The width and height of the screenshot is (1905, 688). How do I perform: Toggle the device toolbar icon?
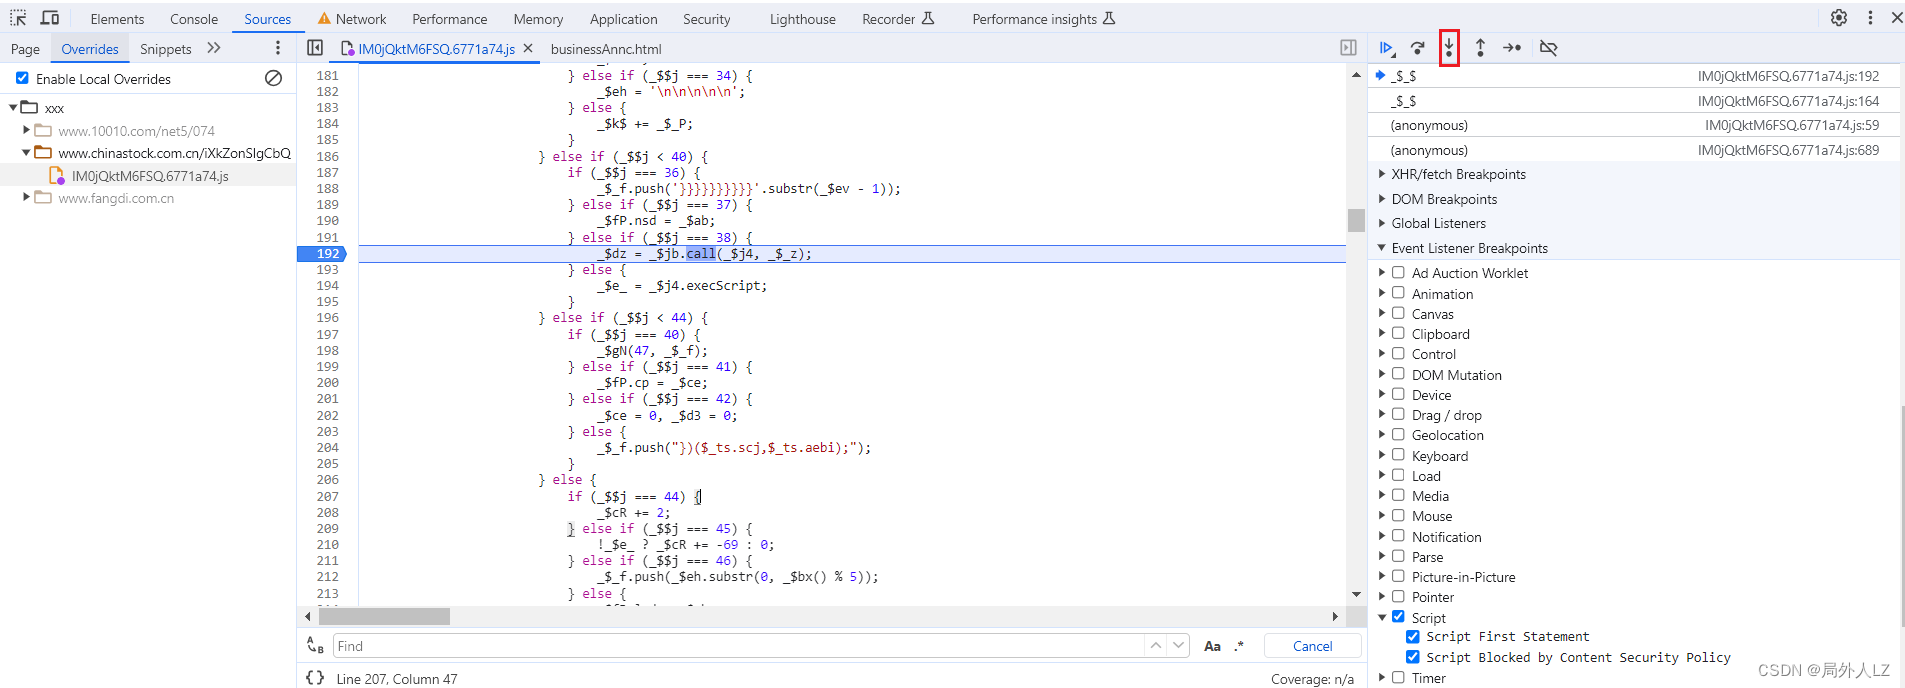tap(50, 18)
